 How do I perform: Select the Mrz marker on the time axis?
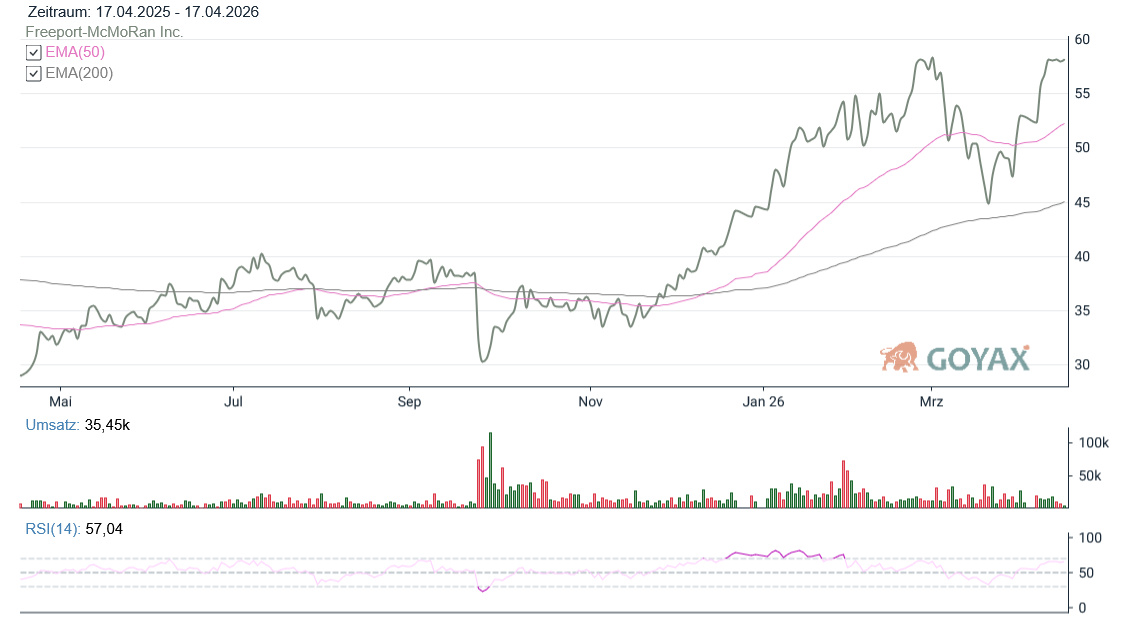point(931,402)
